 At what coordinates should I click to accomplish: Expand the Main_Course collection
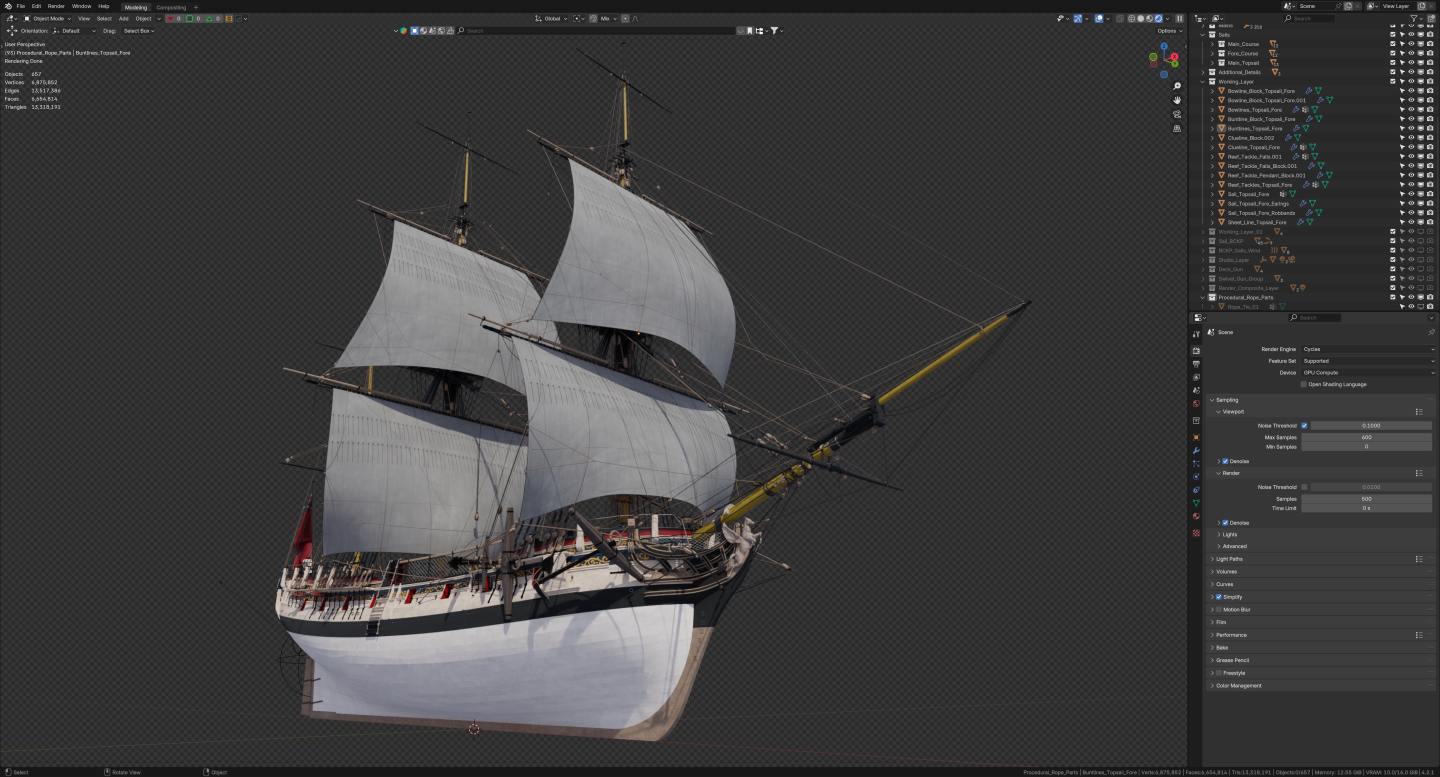(1213, 44)
